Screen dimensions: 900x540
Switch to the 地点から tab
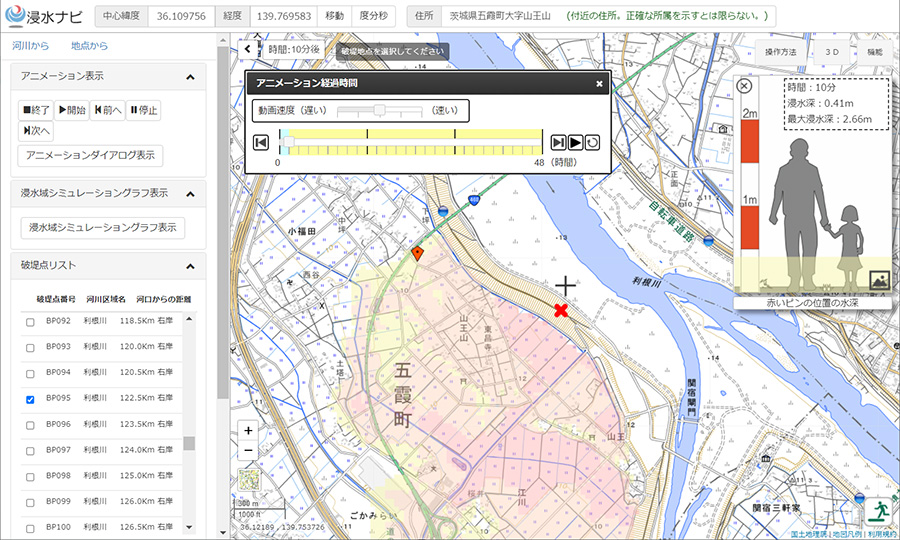pyautogui.click(x=90, y=46)
